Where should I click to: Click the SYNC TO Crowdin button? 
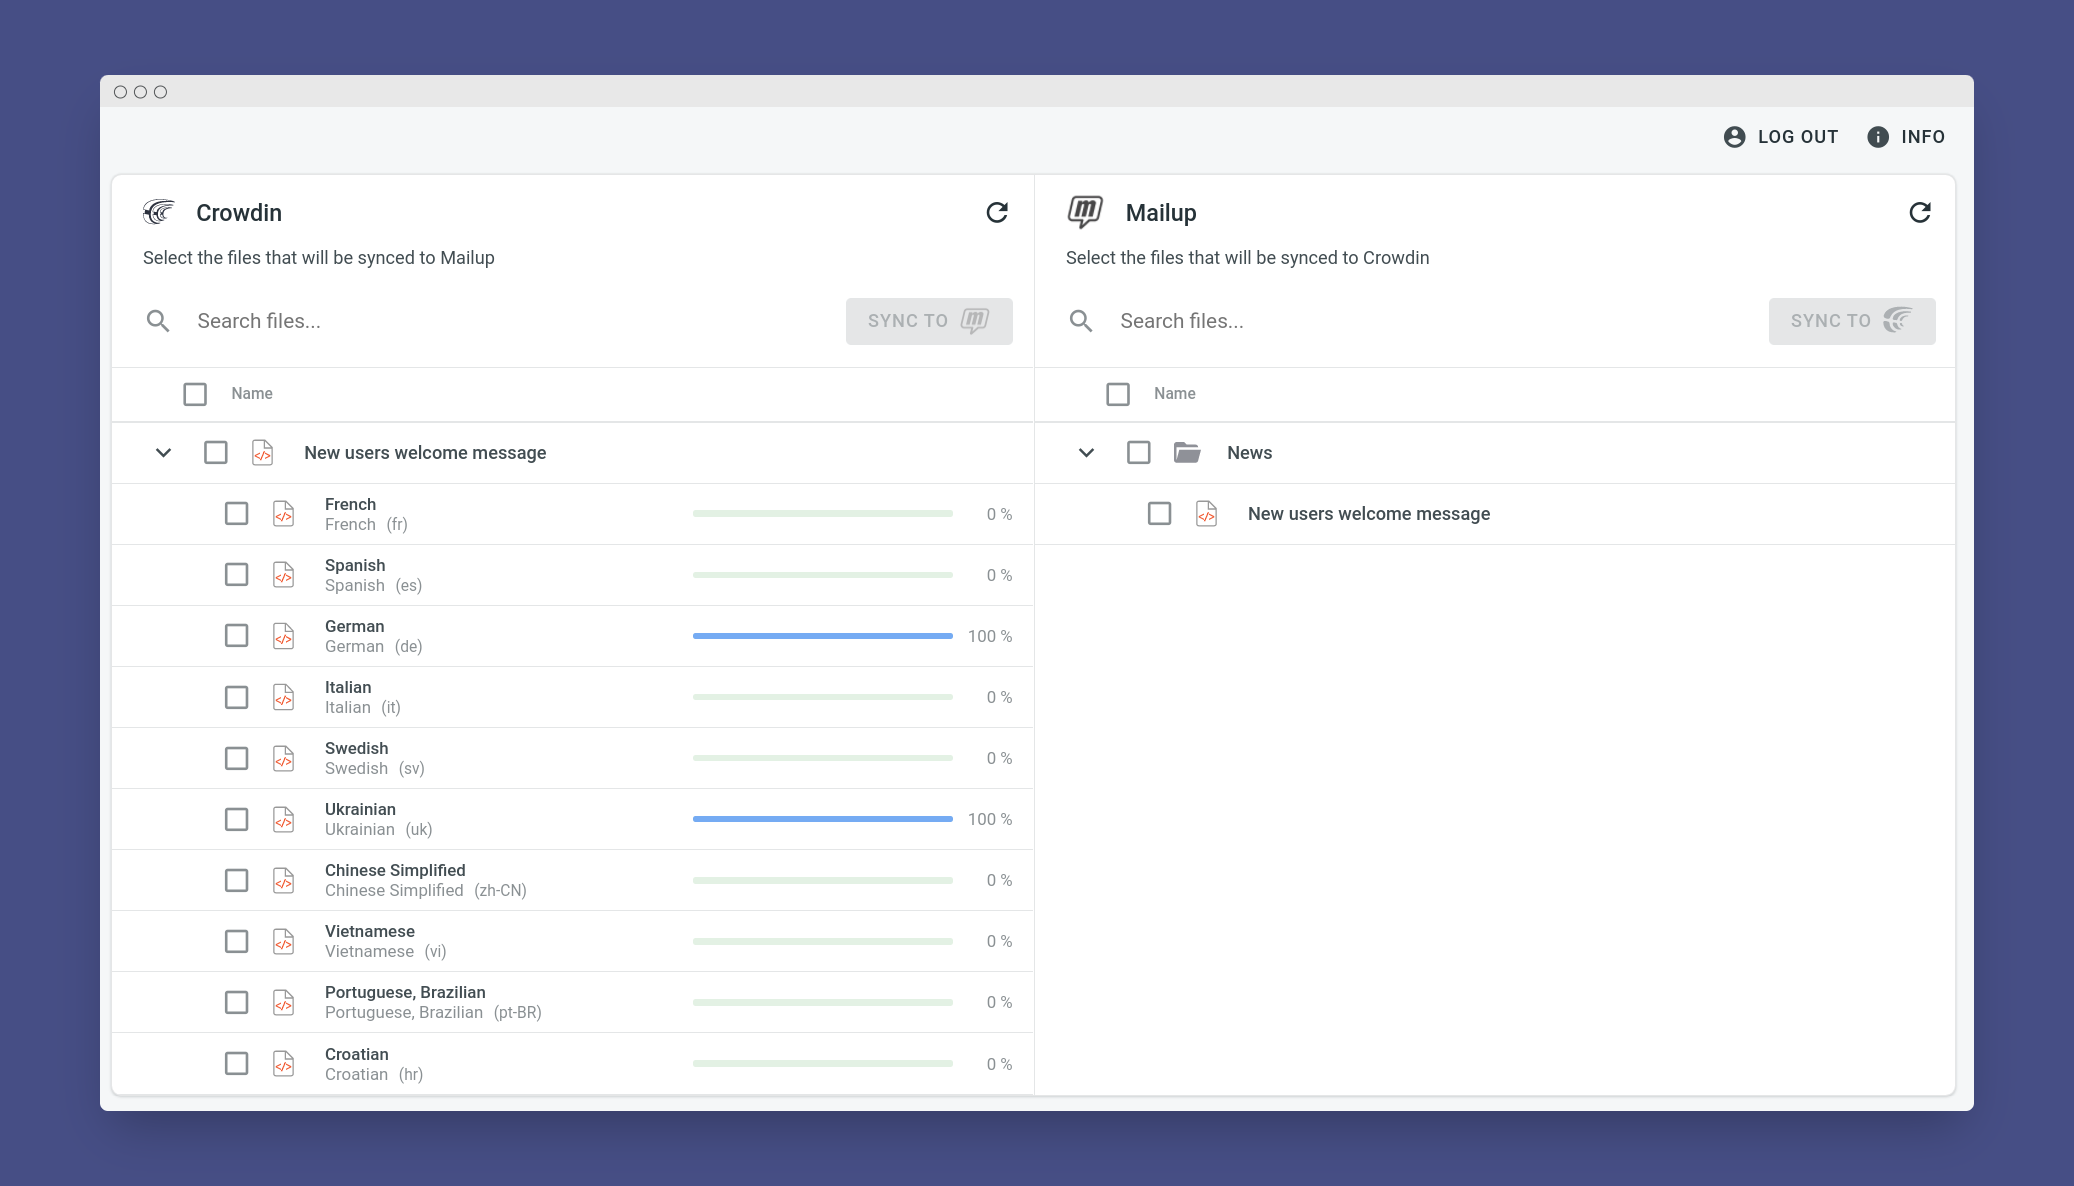coord(1852,321)
